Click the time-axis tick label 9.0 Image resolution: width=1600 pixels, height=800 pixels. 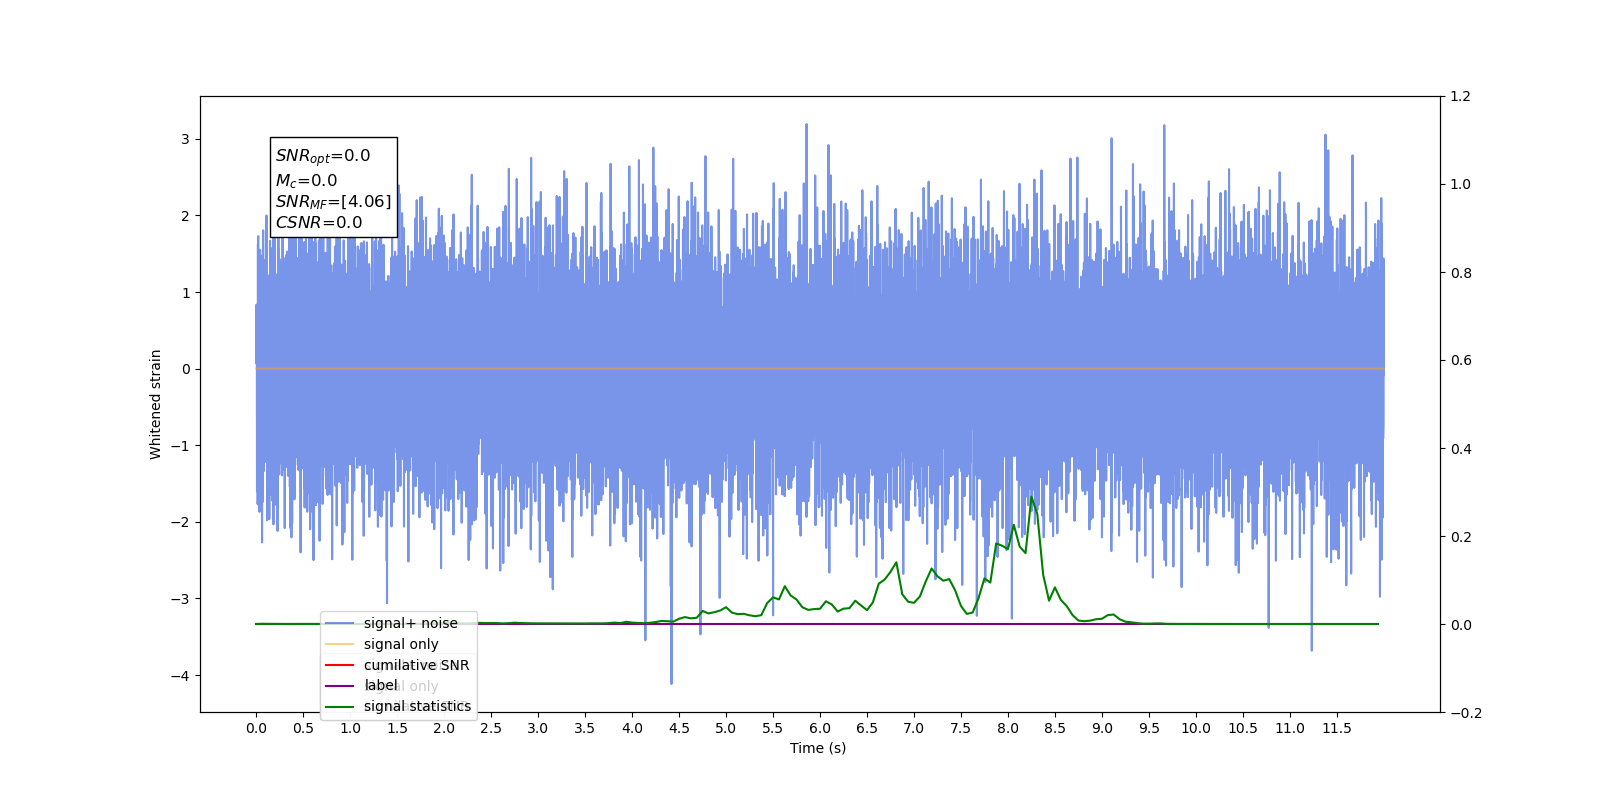[x=1102, y=728]
